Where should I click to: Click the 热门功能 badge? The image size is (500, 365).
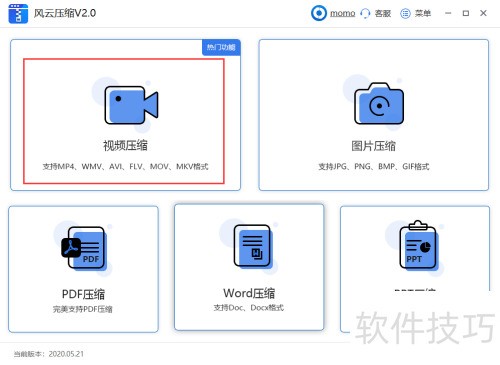tap(221, 47)
